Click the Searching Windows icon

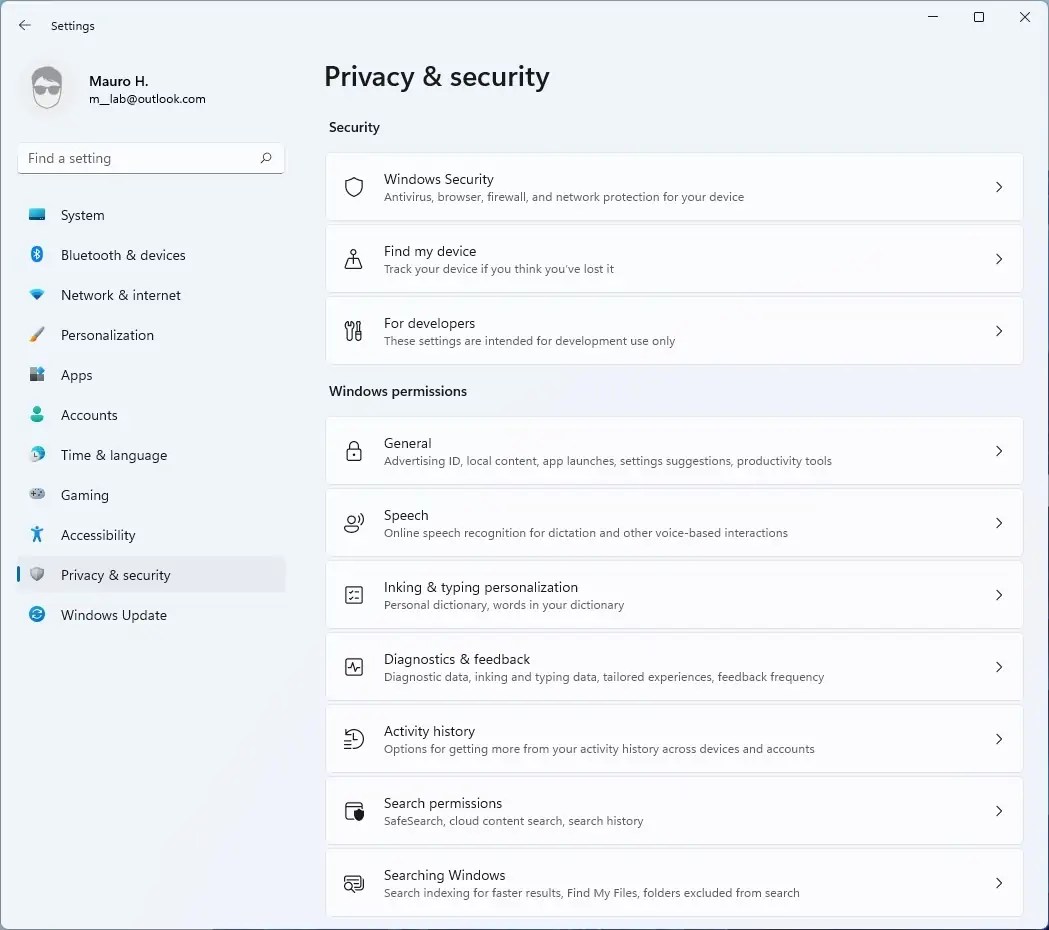click(354, 883)
